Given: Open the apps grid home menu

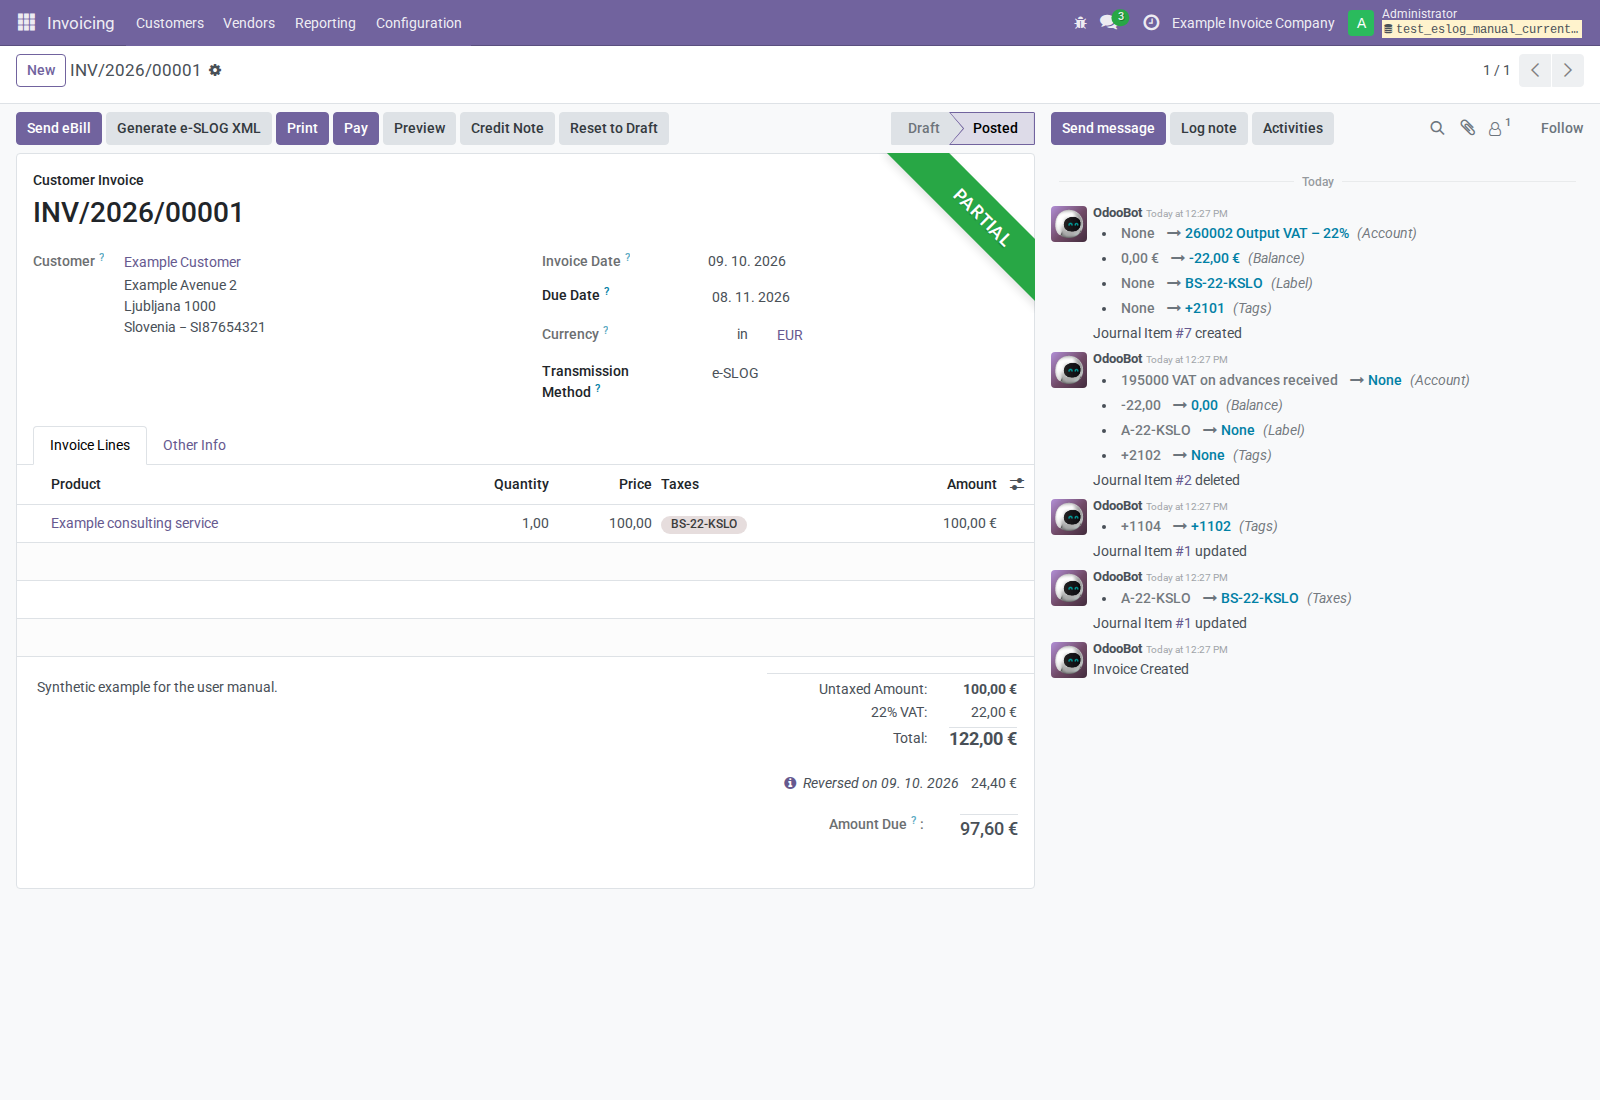Looking at the screenshot, I should pos(26,22).
